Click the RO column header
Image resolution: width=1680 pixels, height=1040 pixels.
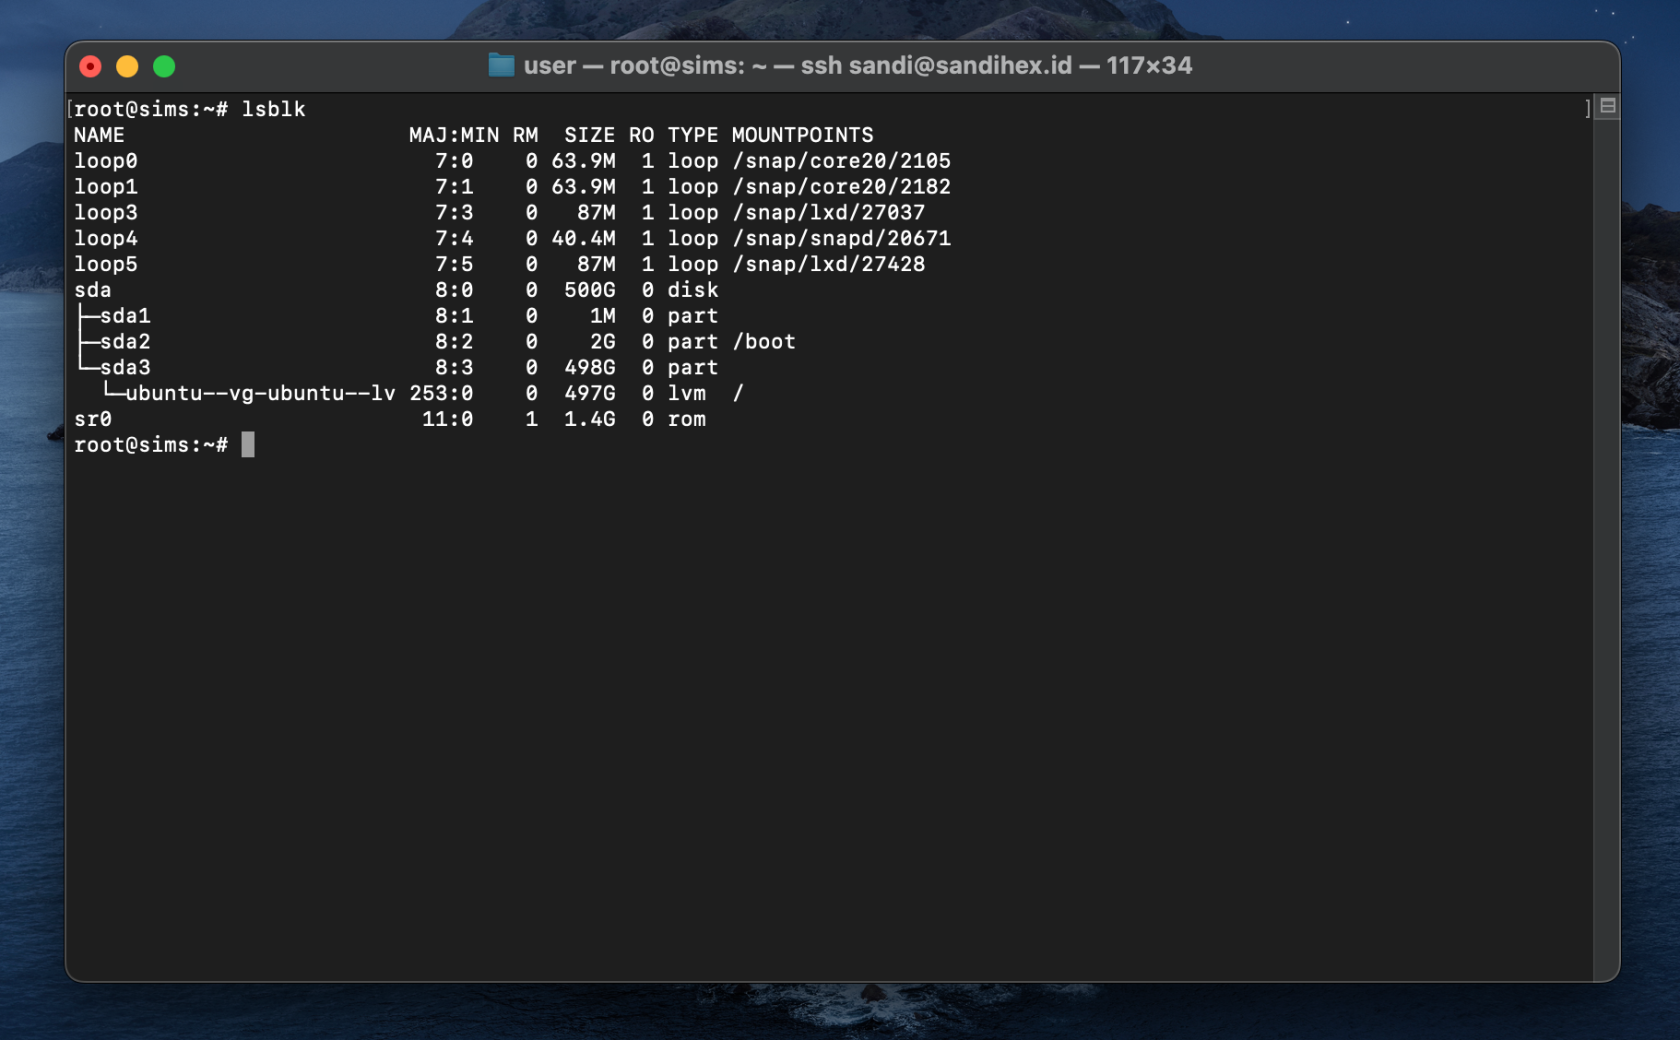[641, 135]
